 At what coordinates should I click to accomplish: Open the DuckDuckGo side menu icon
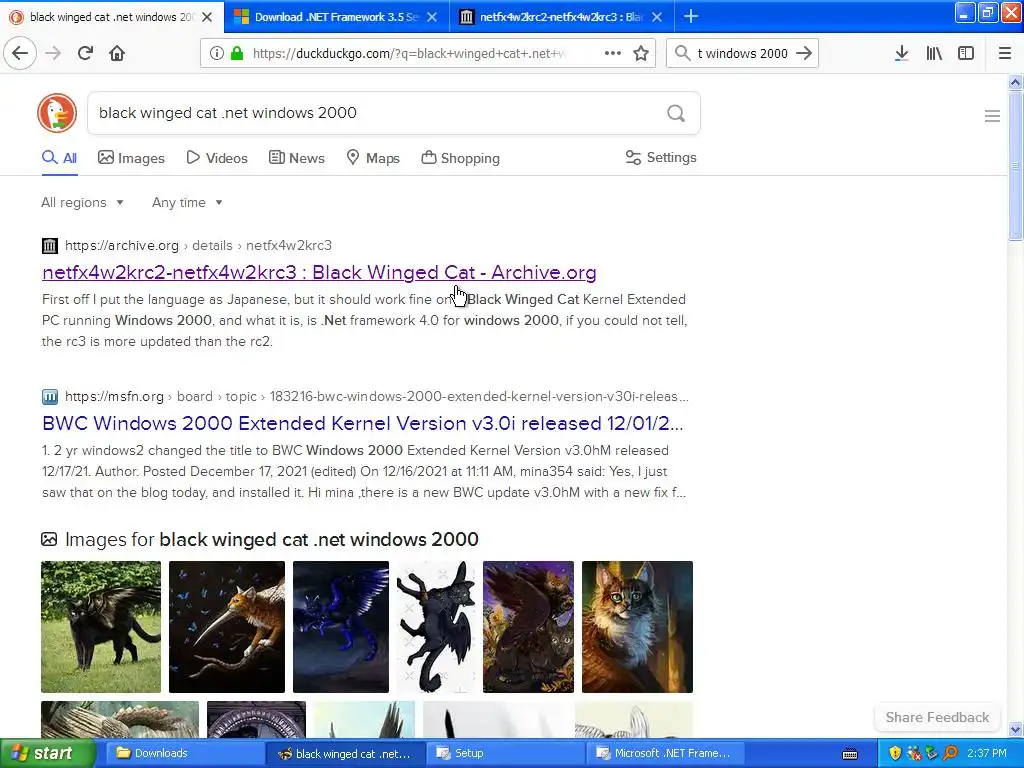tap(992, 116)
